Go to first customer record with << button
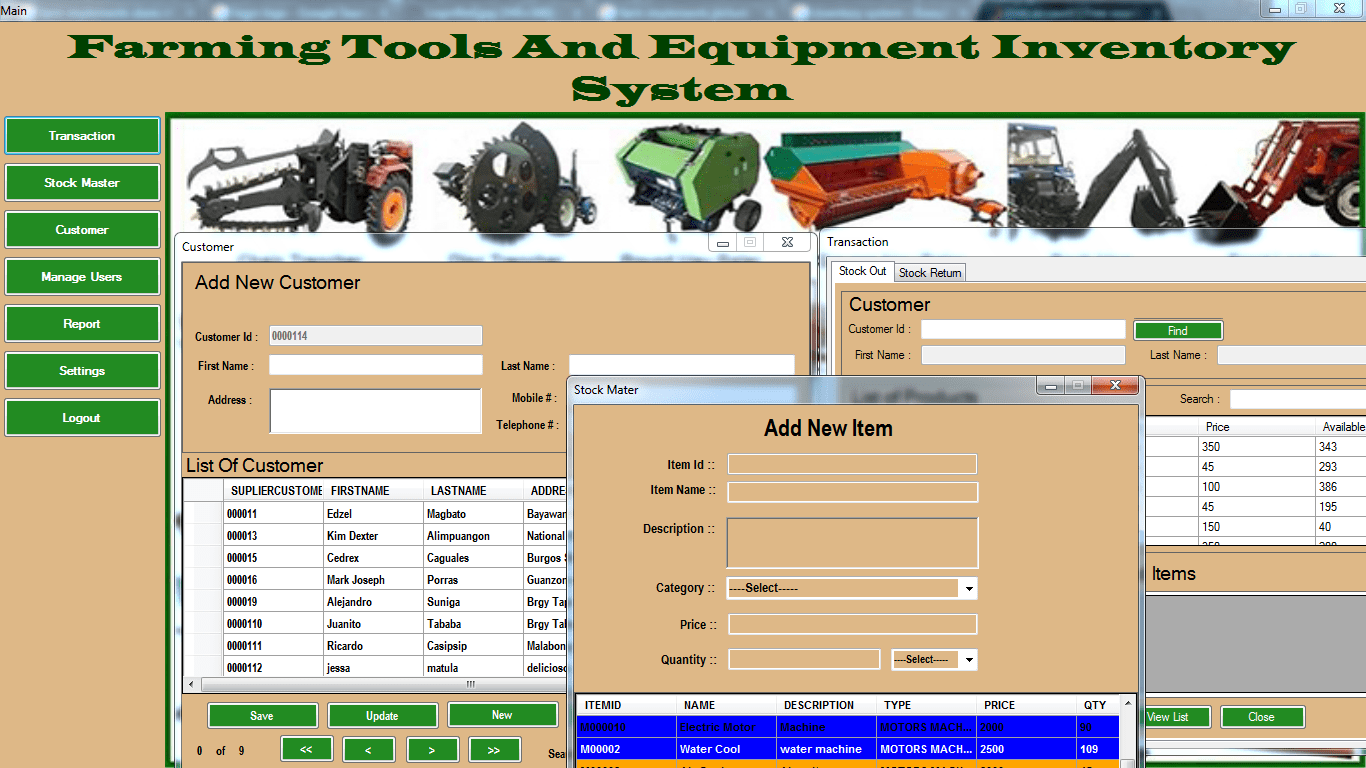1366x768 pixels. pos(307,750)
